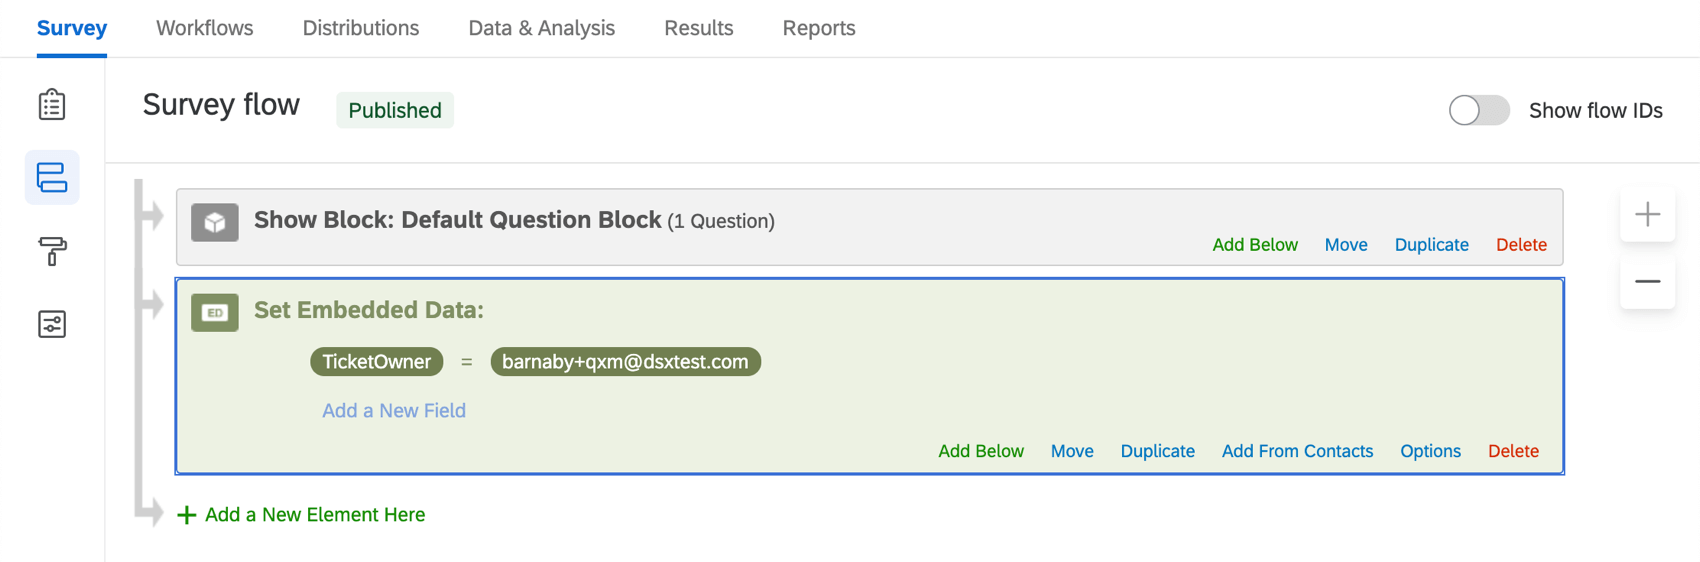
Task: Open the Data & Analysis tab
Action: click(541, 28)
